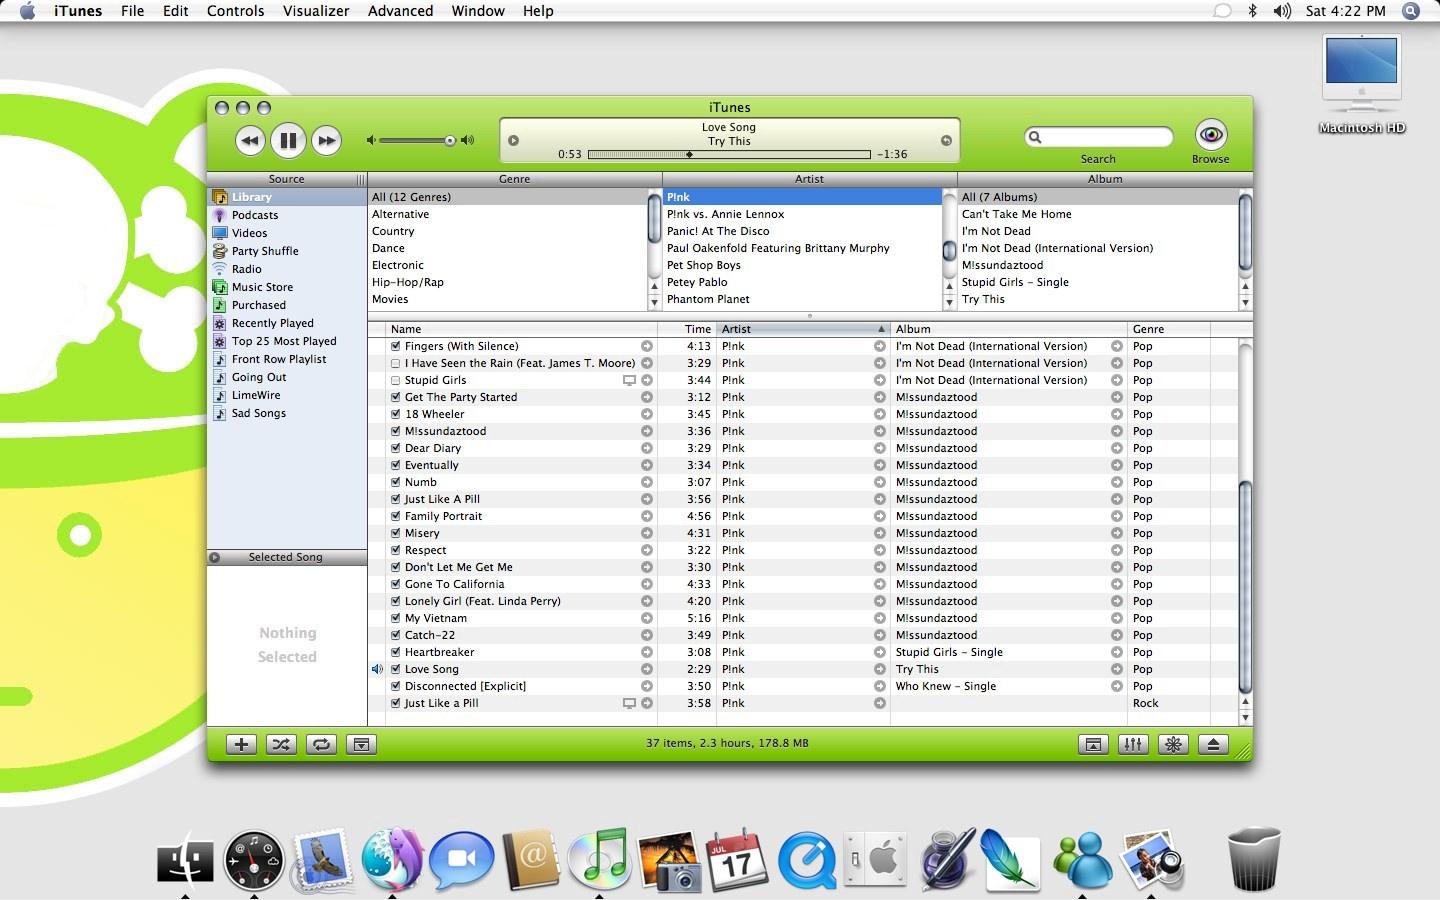Image resolution: width=1440 pixels, height=900 pixels.
Task: Select the Videos icon in Source list
Action: pos(220,233)
